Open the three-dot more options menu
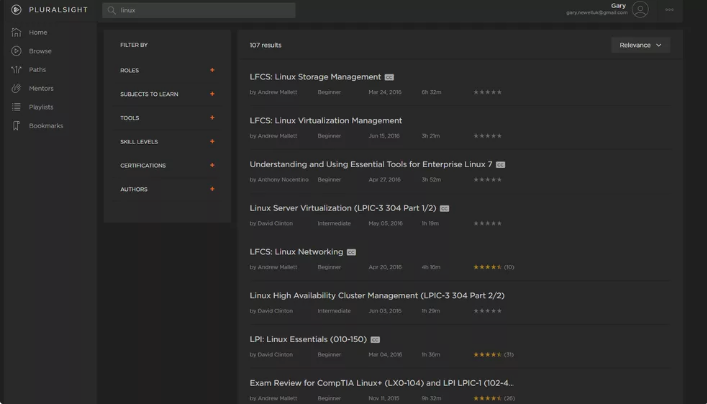Viewport: 707px width, 404px height. point(670,9)
